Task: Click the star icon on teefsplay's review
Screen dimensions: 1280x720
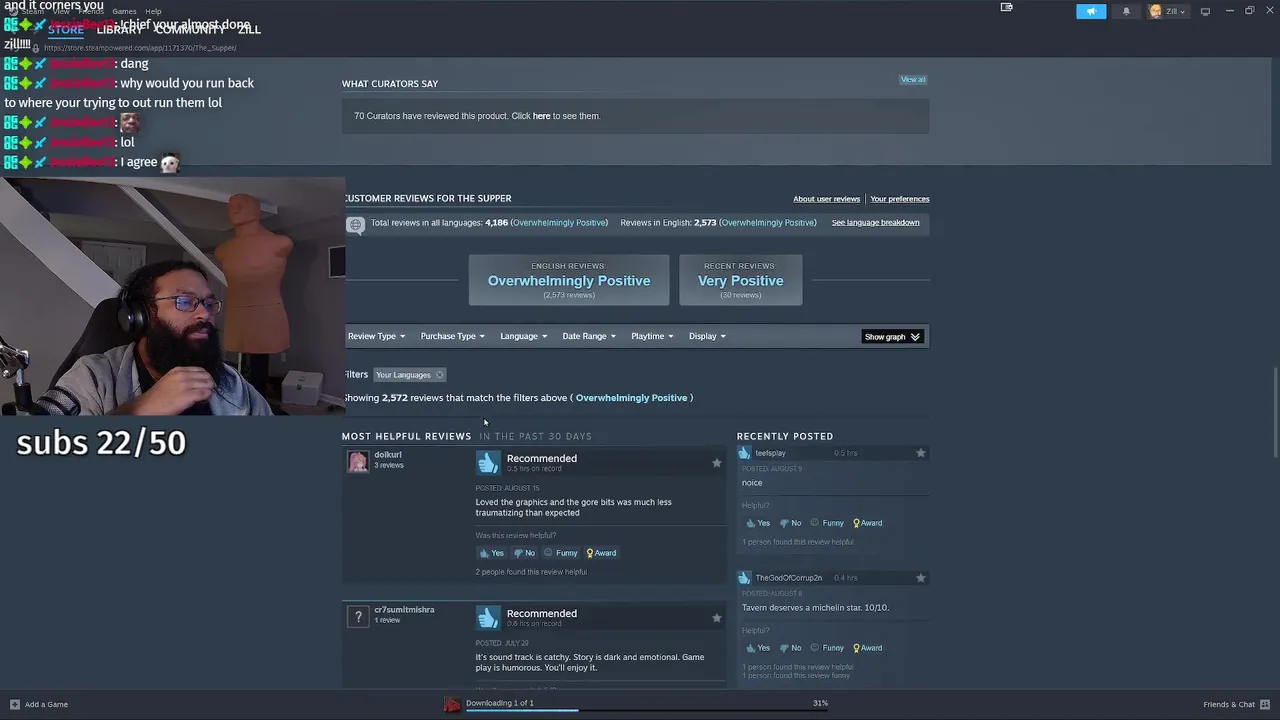Action: [x=920, y=453]
